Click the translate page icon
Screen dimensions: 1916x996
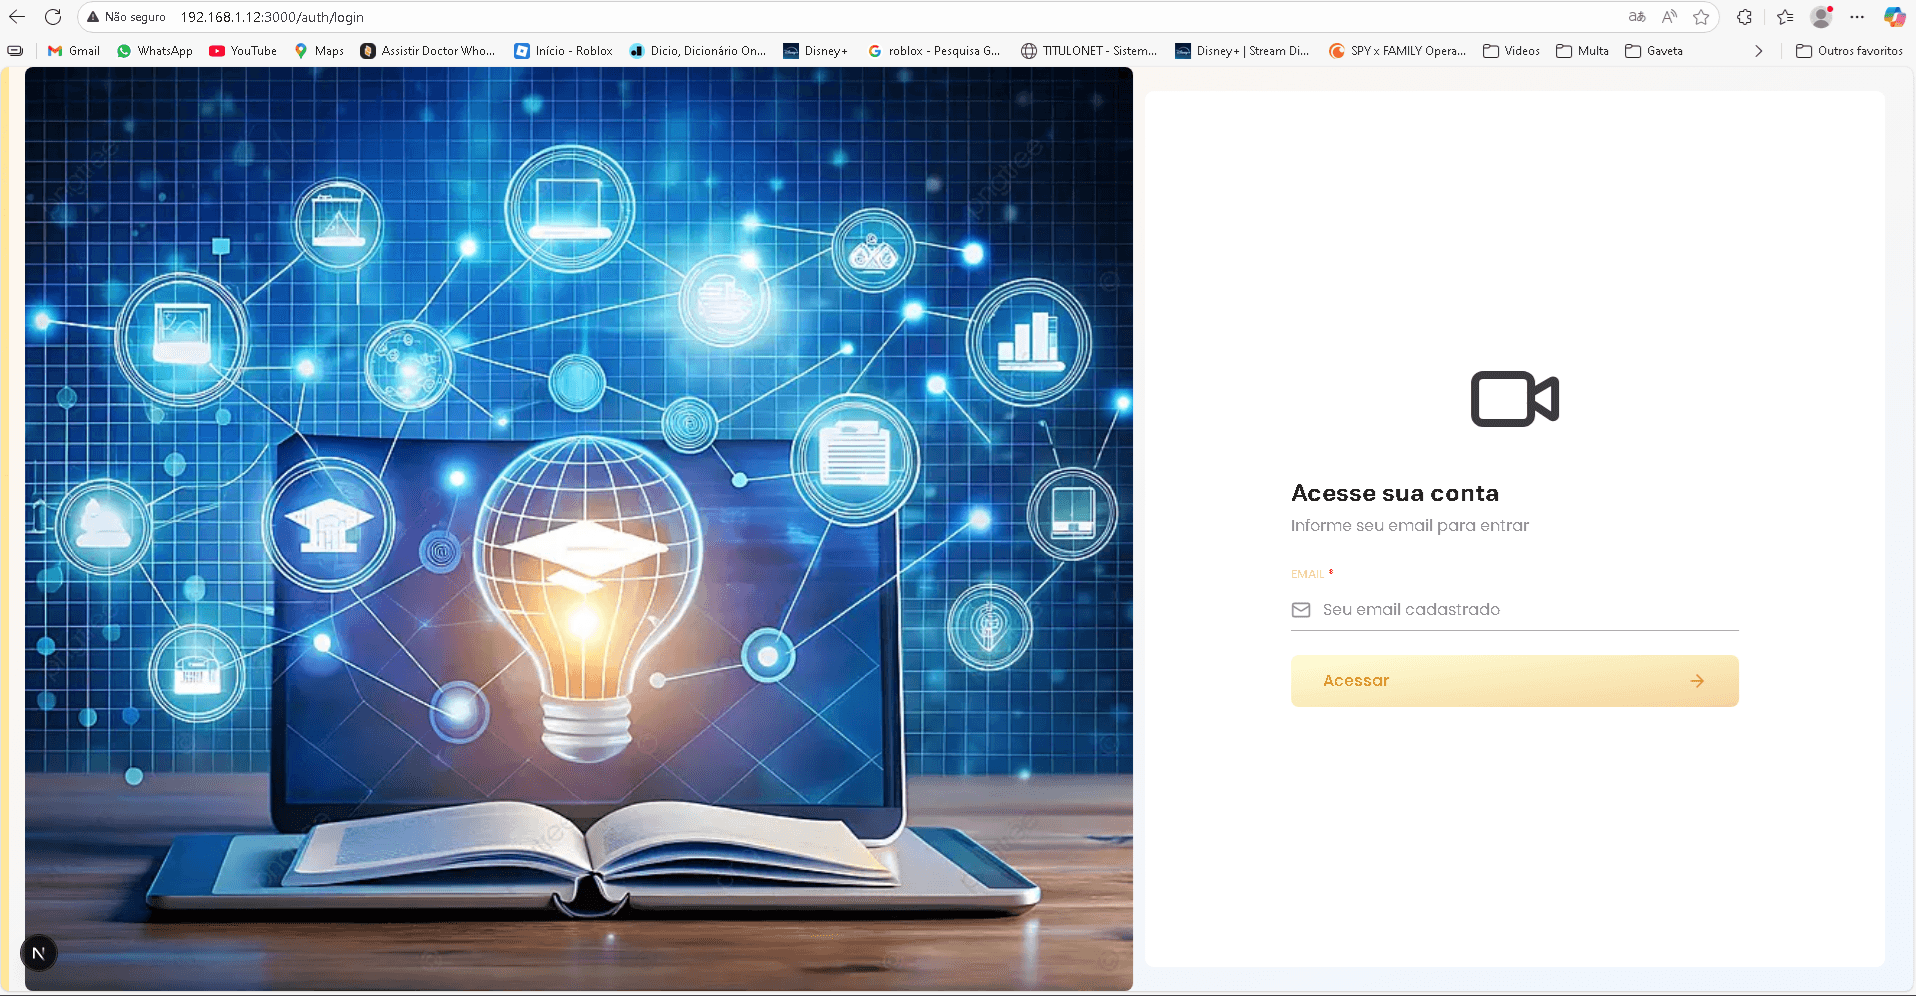click(1637, 17)
